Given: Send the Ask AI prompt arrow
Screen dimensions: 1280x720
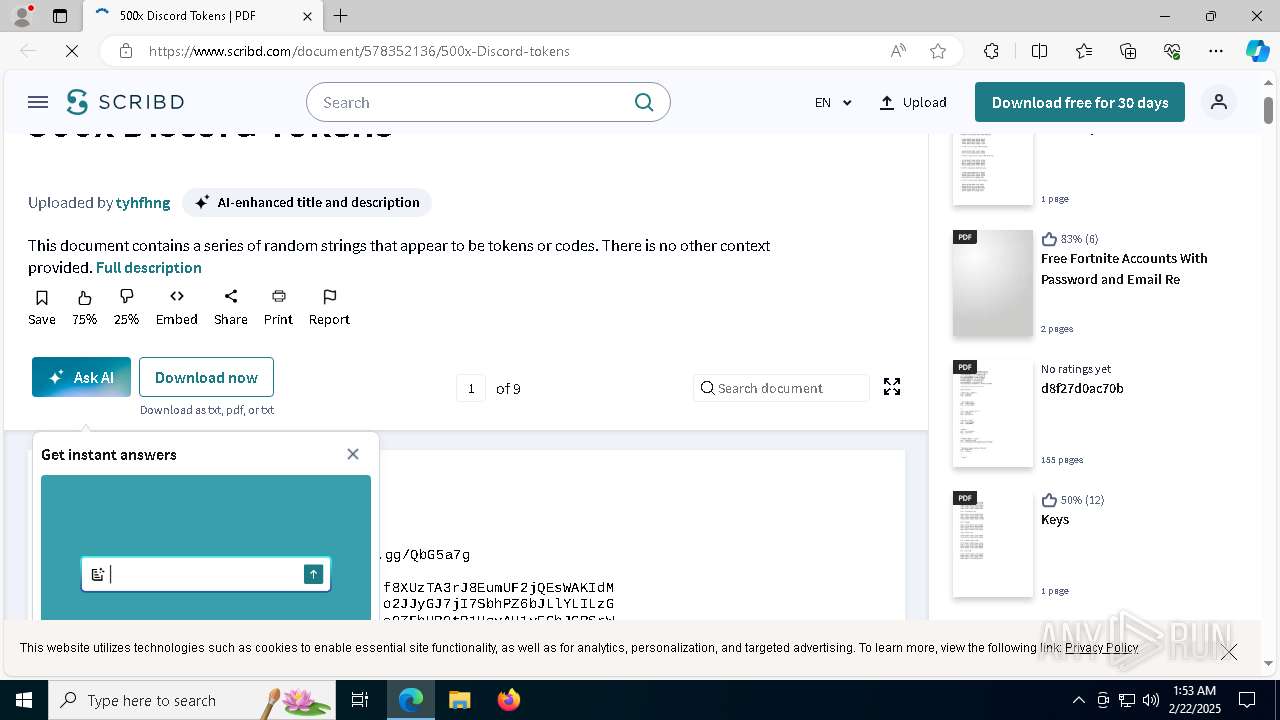Looking at the screenshot, I should coord(314,574).
